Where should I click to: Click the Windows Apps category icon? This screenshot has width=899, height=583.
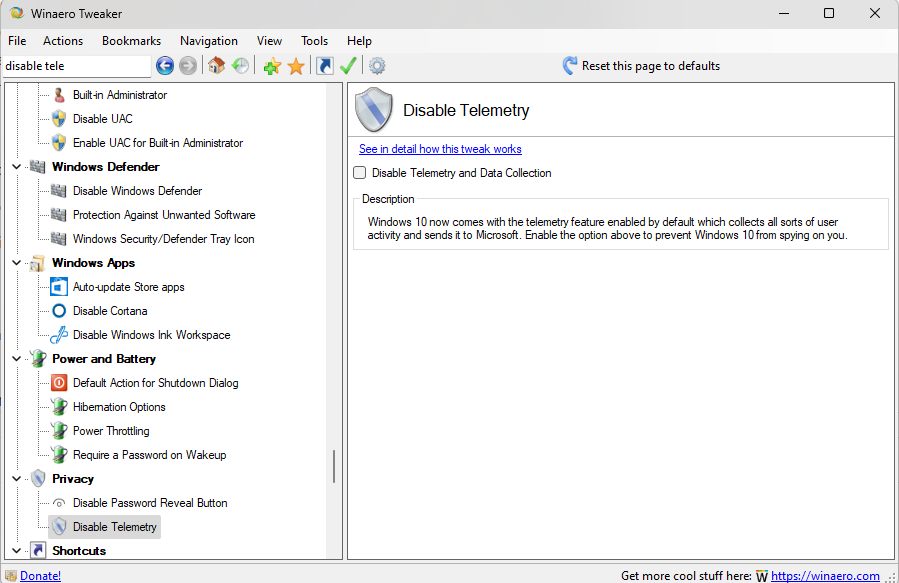38,263
